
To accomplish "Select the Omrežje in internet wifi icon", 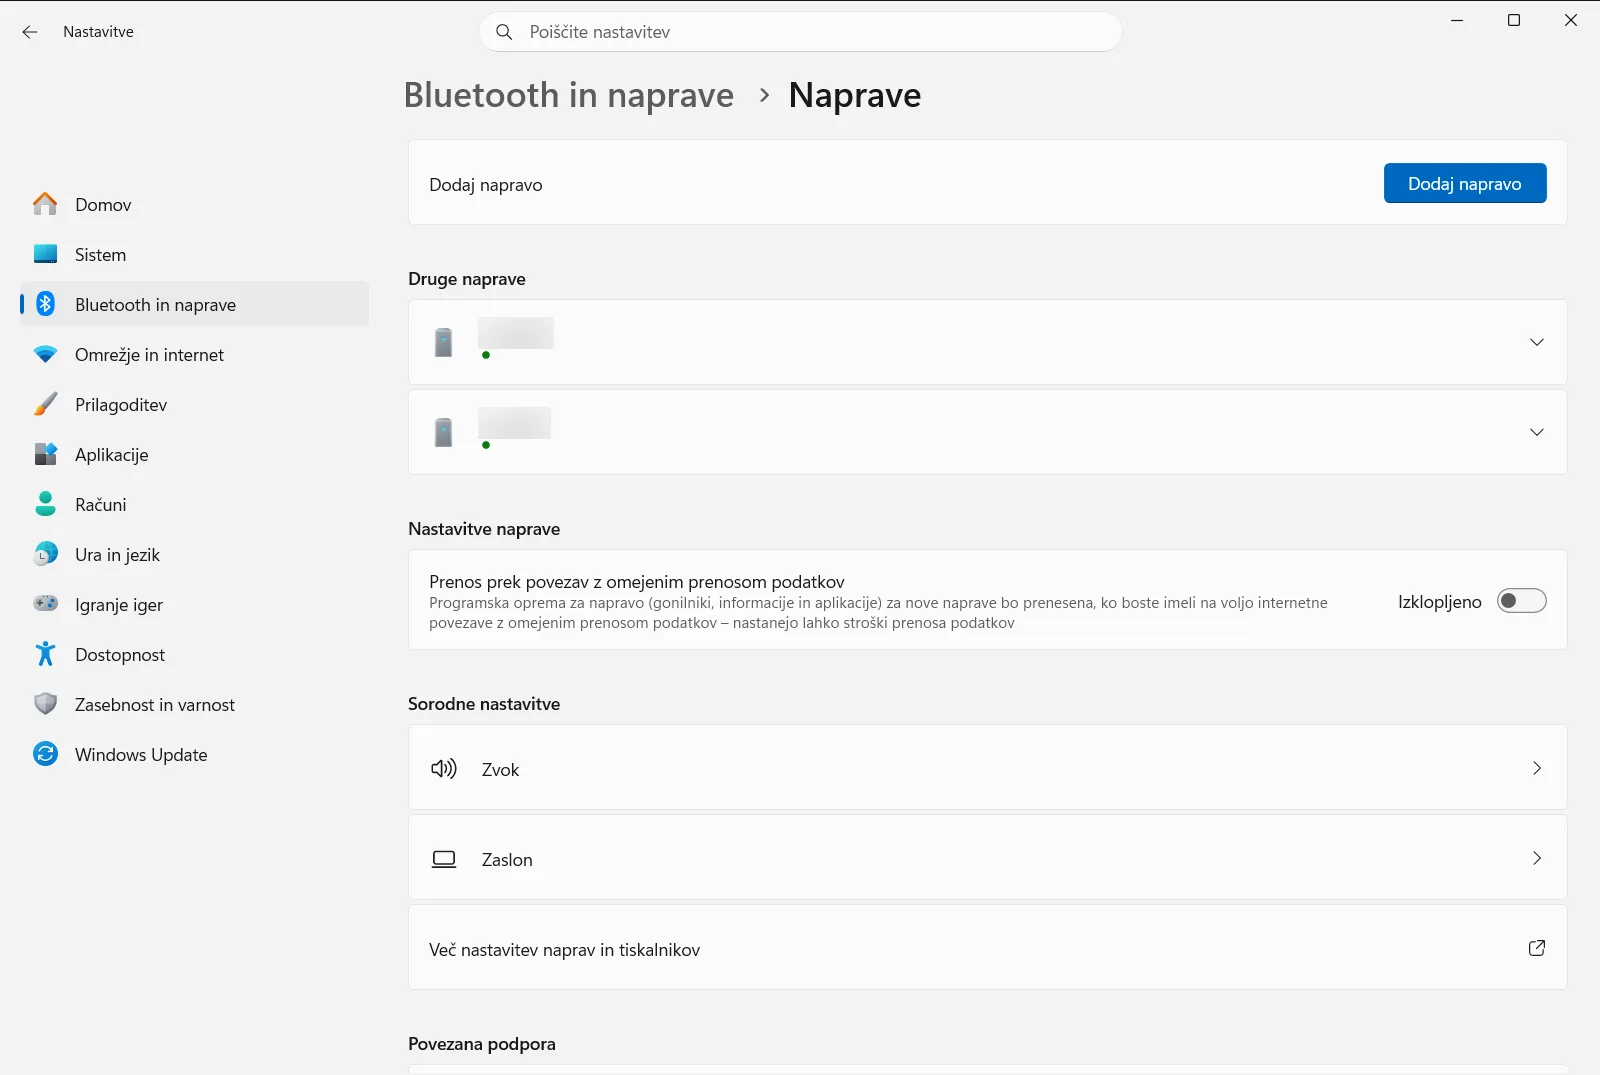I will point(45,354).
